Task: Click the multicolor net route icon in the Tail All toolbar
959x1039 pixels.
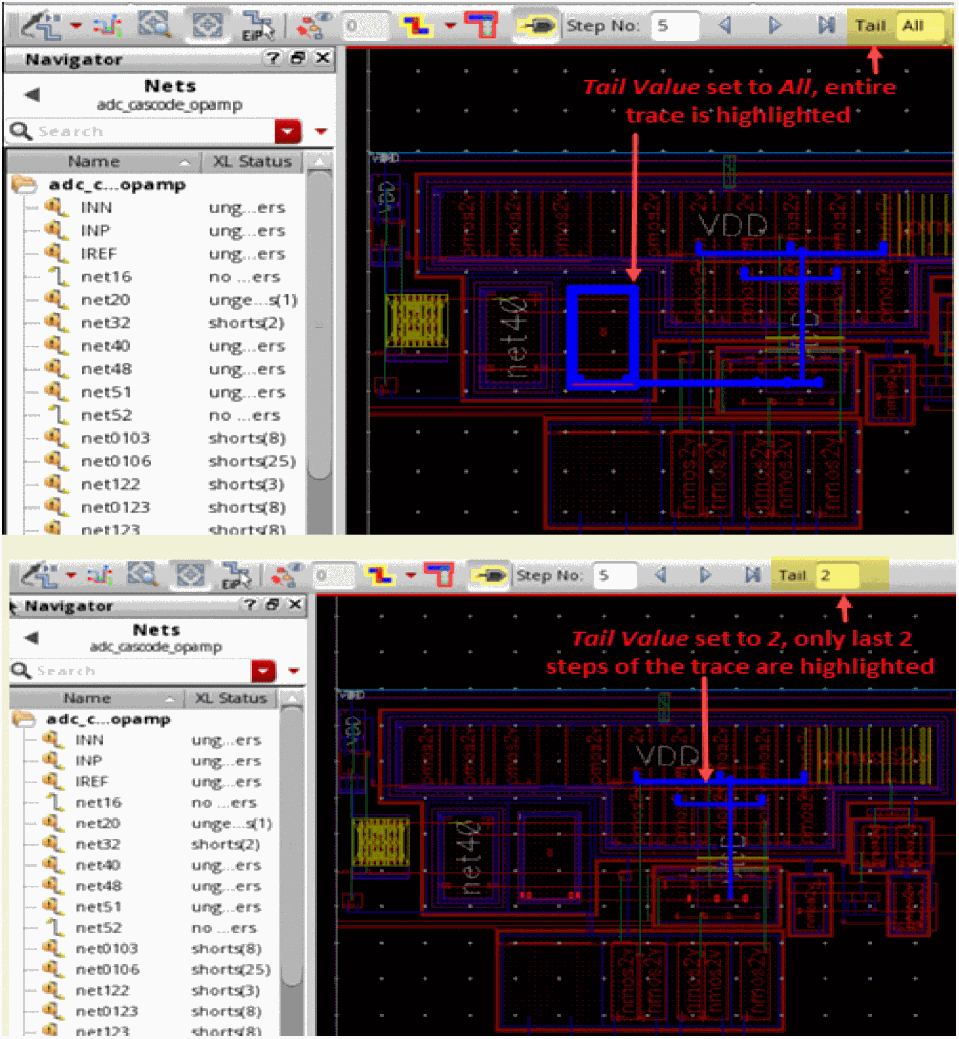Action: [x=107, y=25]
